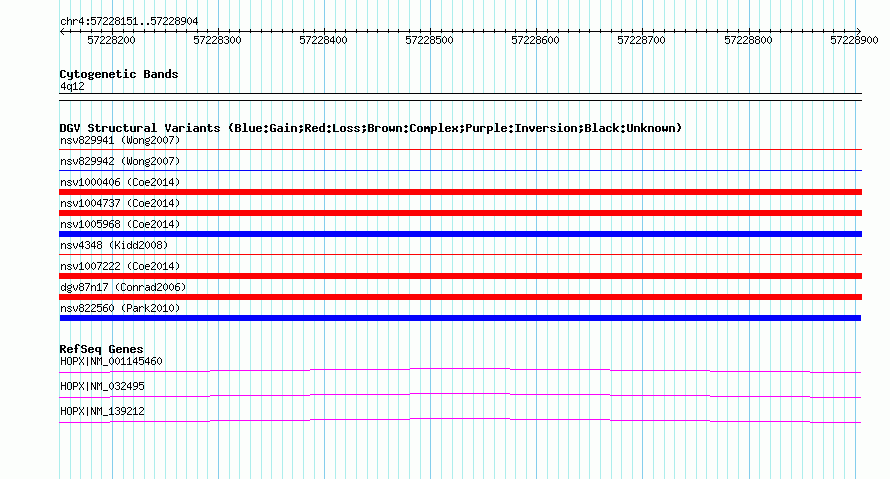Click the thick red bar under nsv1000406

pos(460,192)
